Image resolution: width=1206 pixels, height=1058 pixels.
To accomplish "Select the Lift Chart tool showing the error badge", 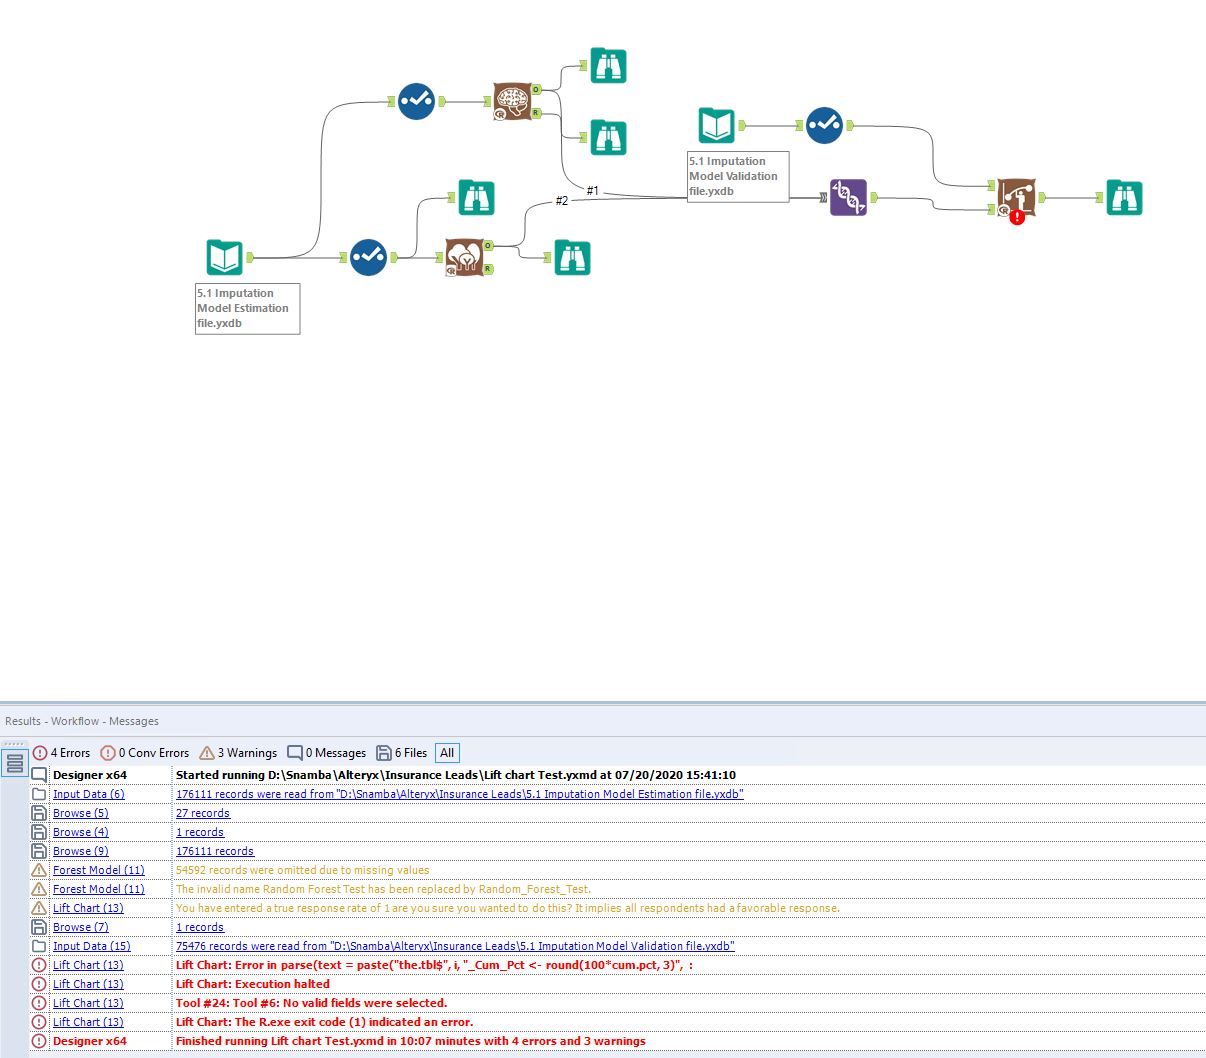I will tap(1016, 195).
